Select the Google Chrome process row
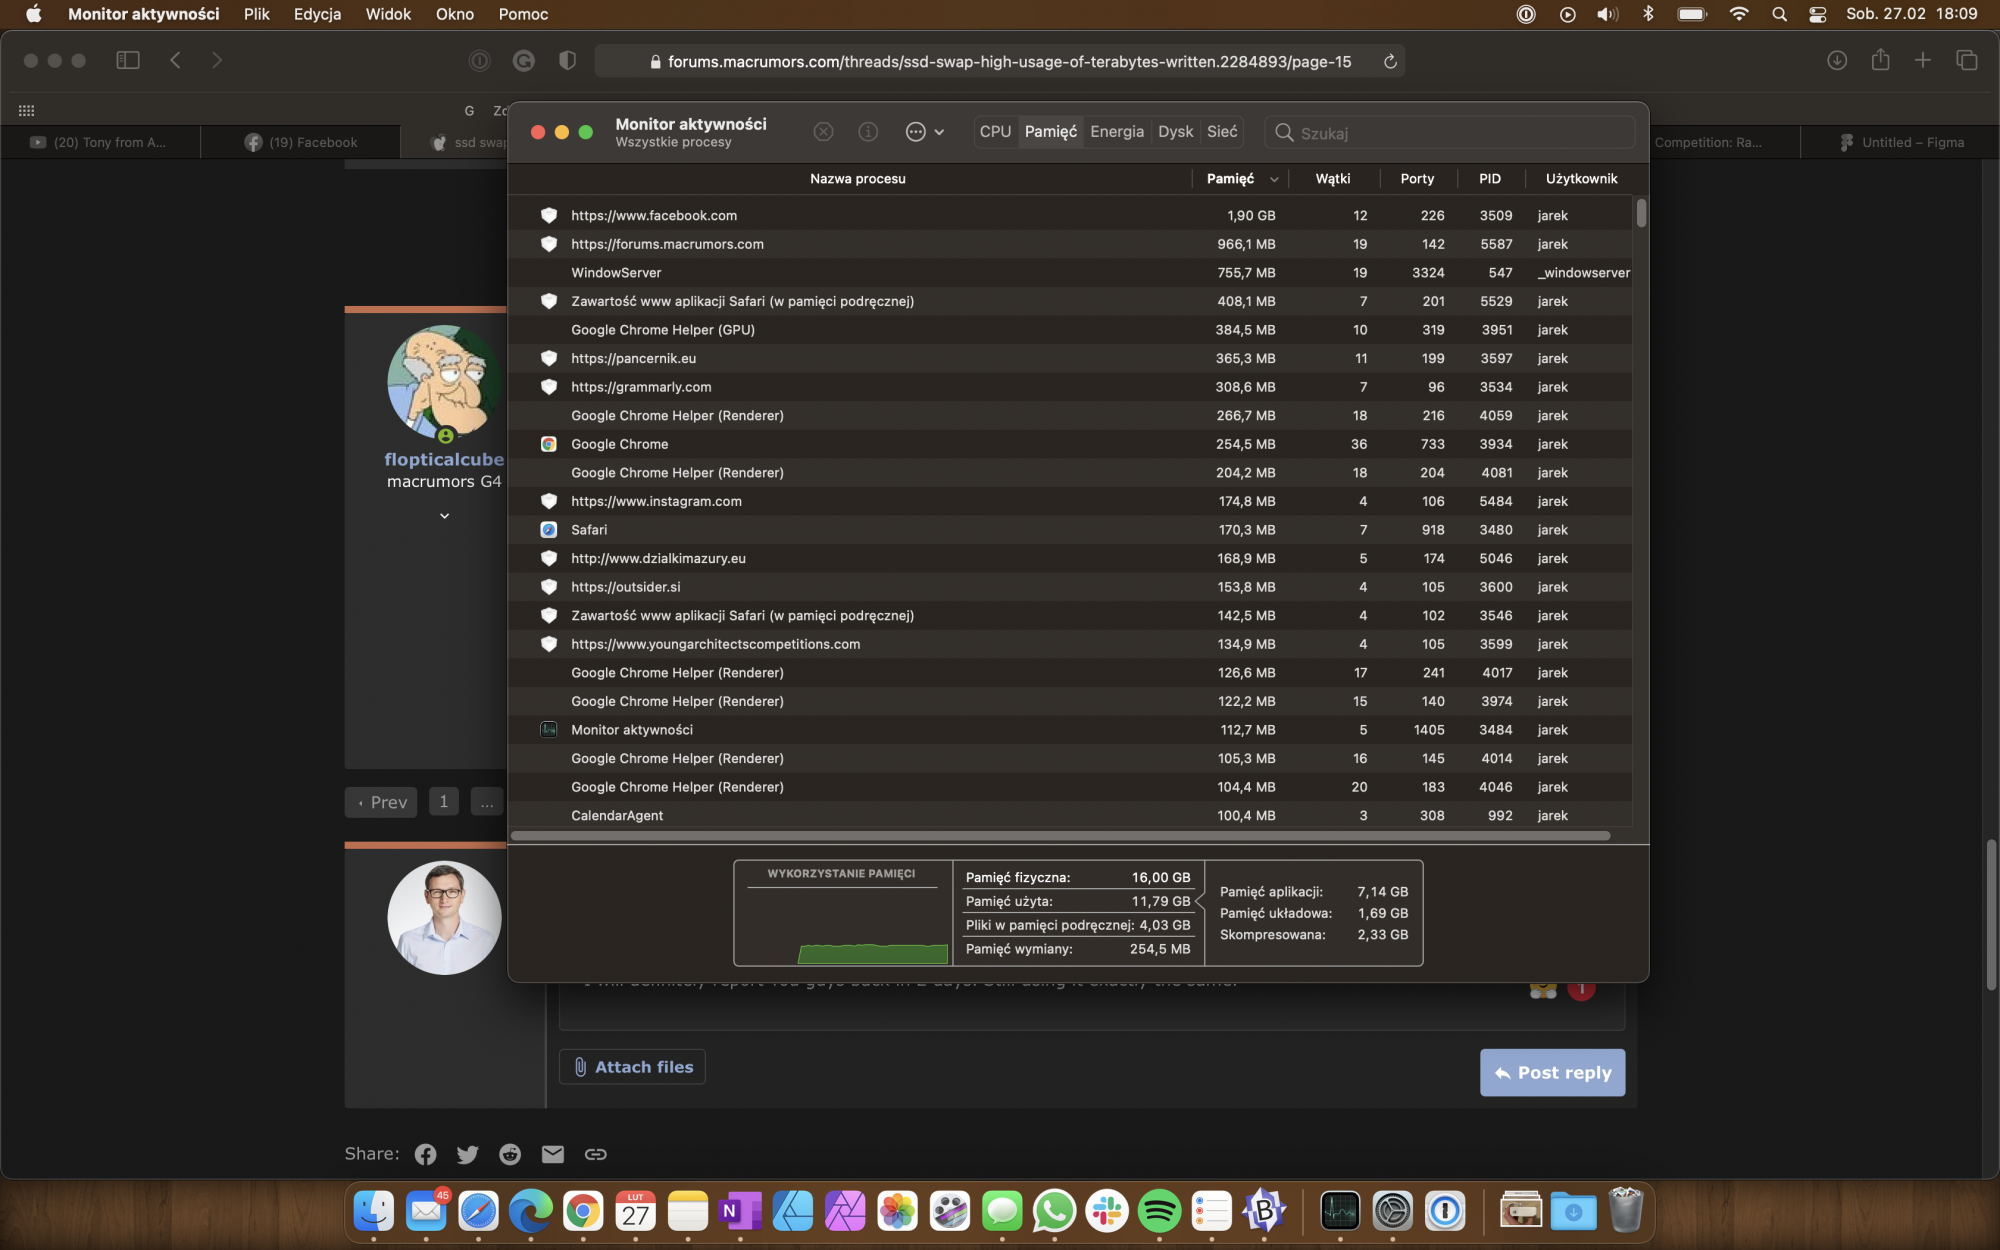The width and height of the screenshot is (2000, 1250). click(620, 444)
